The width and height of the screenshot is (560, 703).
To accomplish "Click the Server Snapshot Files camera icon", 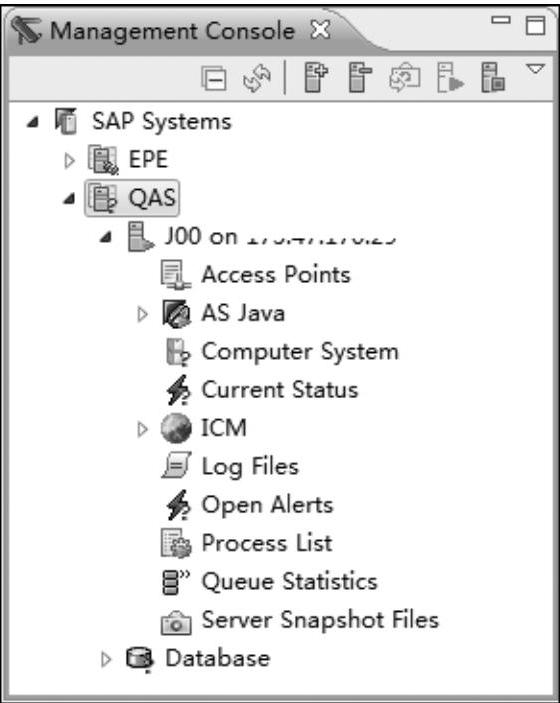I will click(x=176, y=622).
